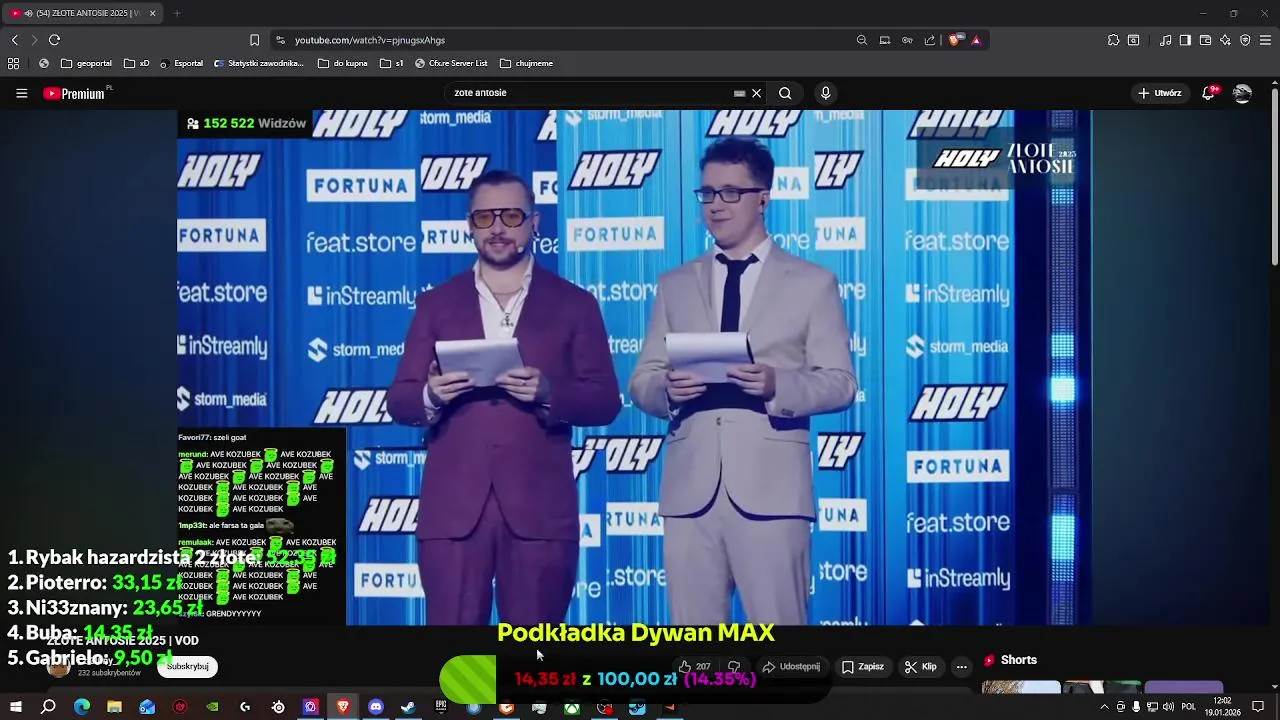Start voice search with microphone

pyautogui.click(x=825, y=93)
